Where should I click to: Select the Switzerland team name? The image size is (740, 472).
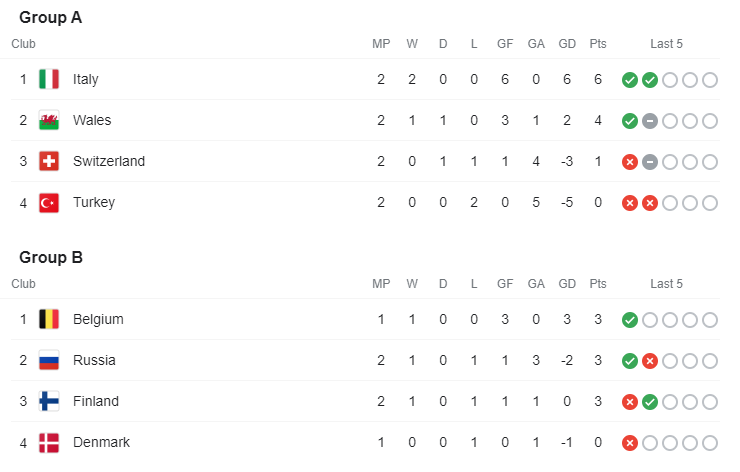pos(109,161)
